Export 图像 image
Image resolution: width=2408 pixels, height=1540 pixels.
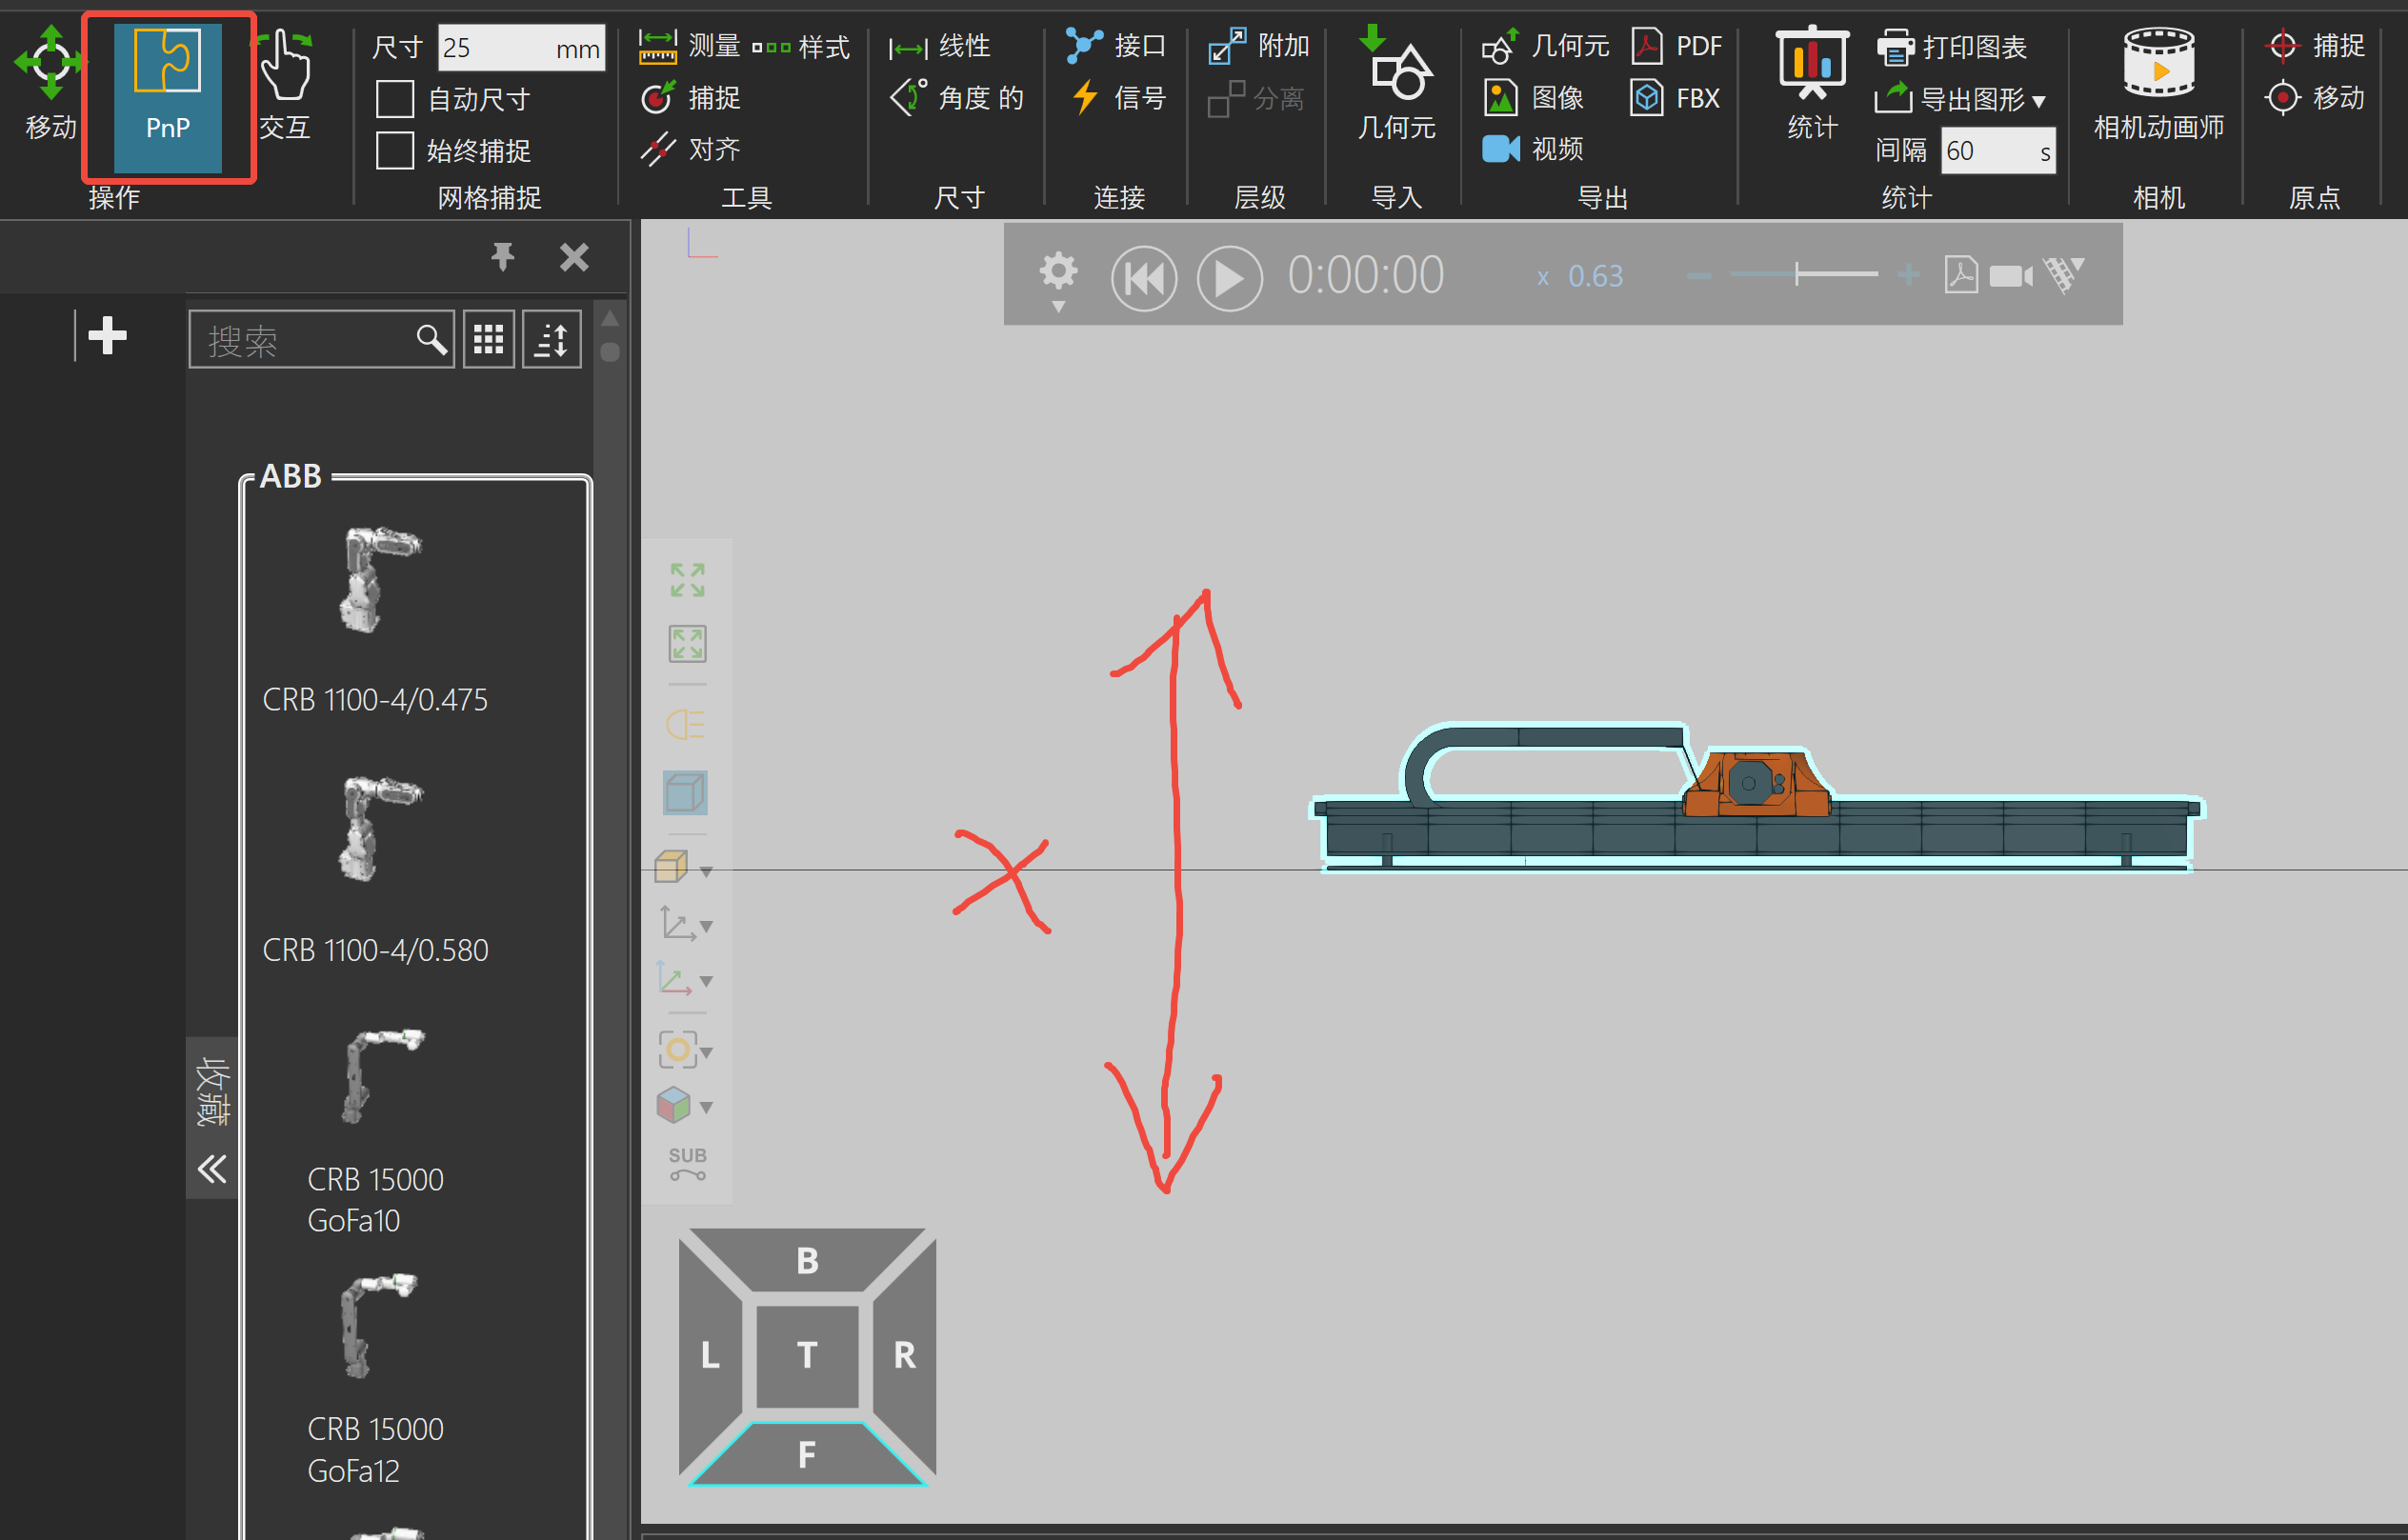click(x=1534, y=98)
